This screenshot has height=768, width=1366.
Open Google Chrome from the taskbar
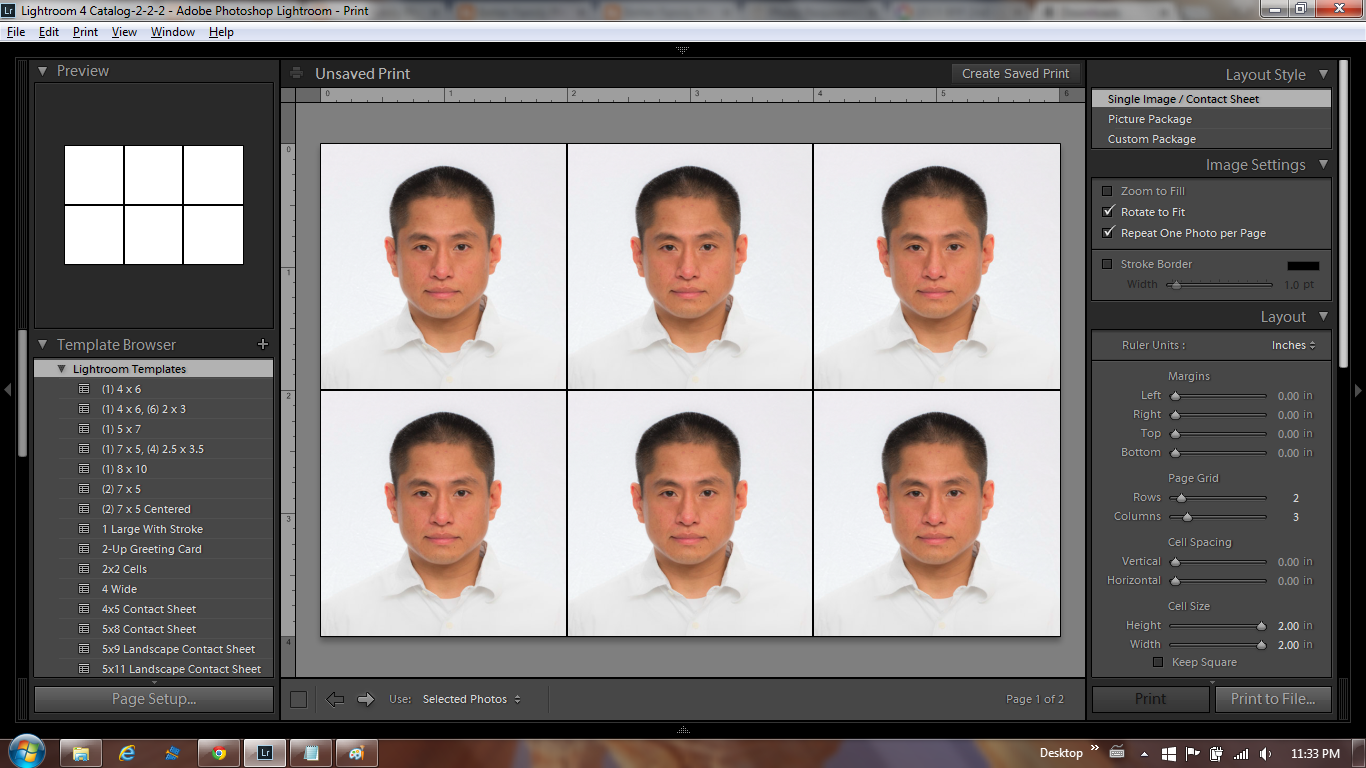tap(219, 753)
